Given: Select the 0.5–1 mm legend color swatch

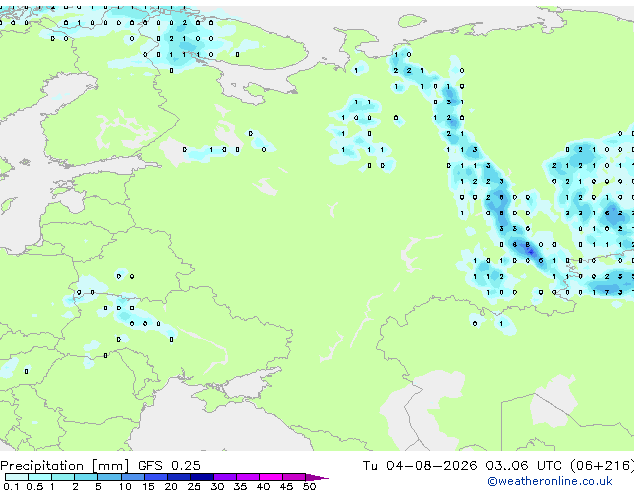Looking at the screenshot, I should pyautogui.click(x=40, y=477).
